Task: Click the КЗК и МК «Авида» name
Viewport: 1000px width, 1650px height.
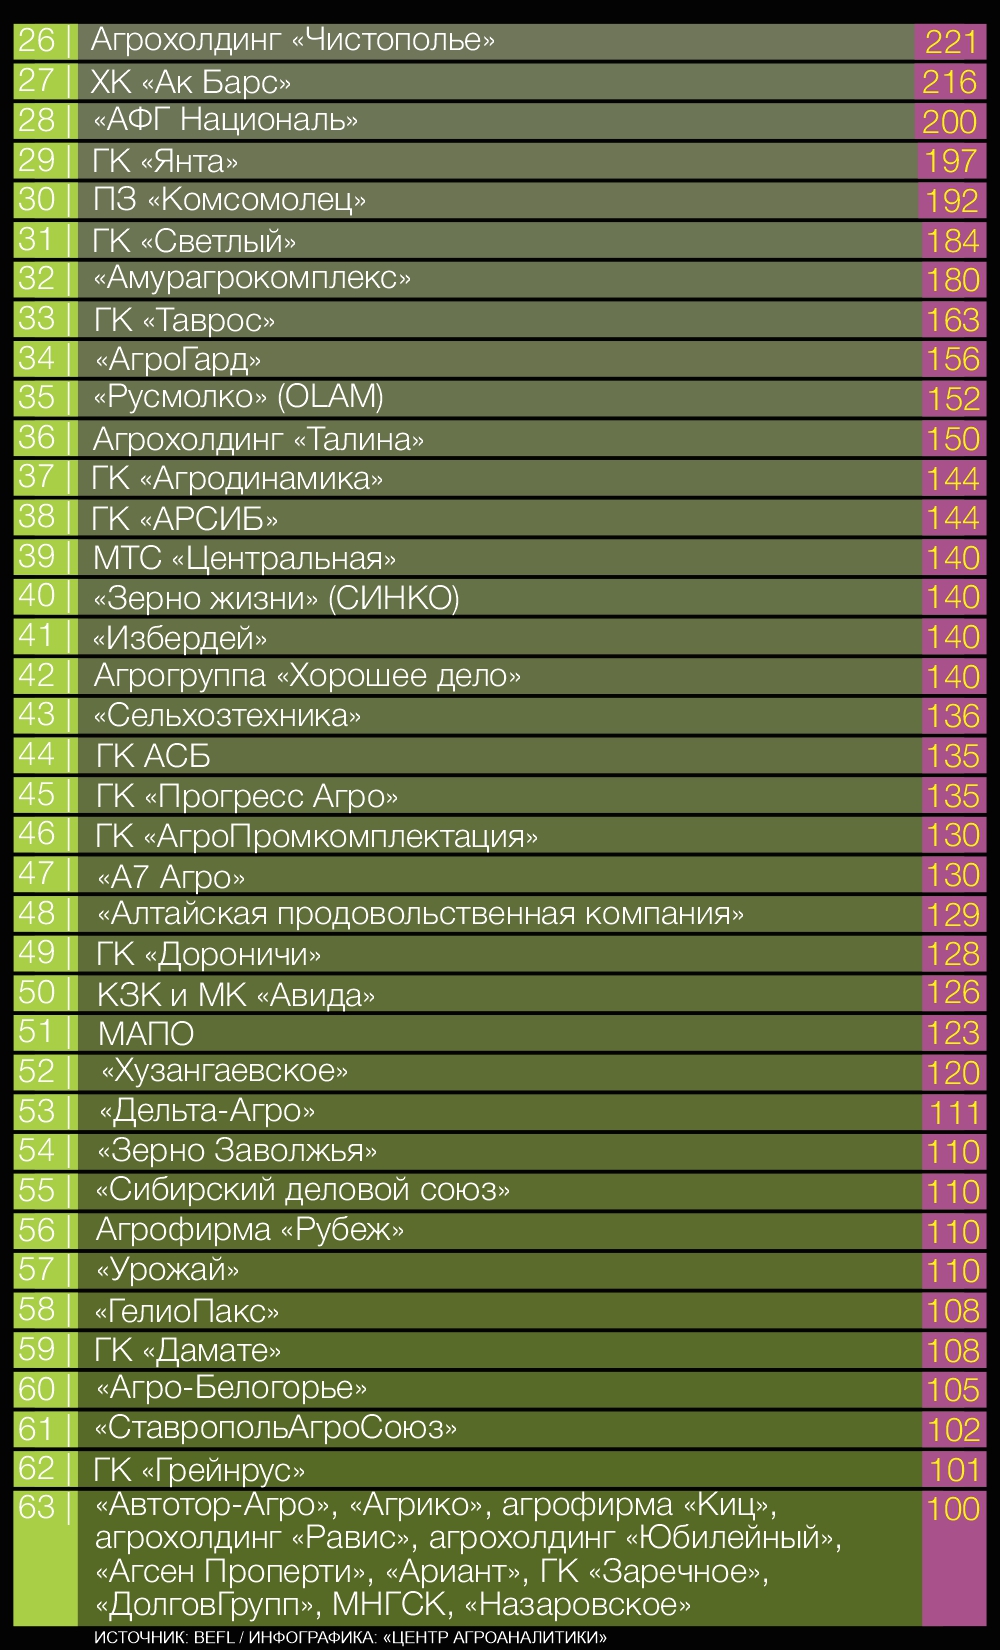Action: coord(236,994)
